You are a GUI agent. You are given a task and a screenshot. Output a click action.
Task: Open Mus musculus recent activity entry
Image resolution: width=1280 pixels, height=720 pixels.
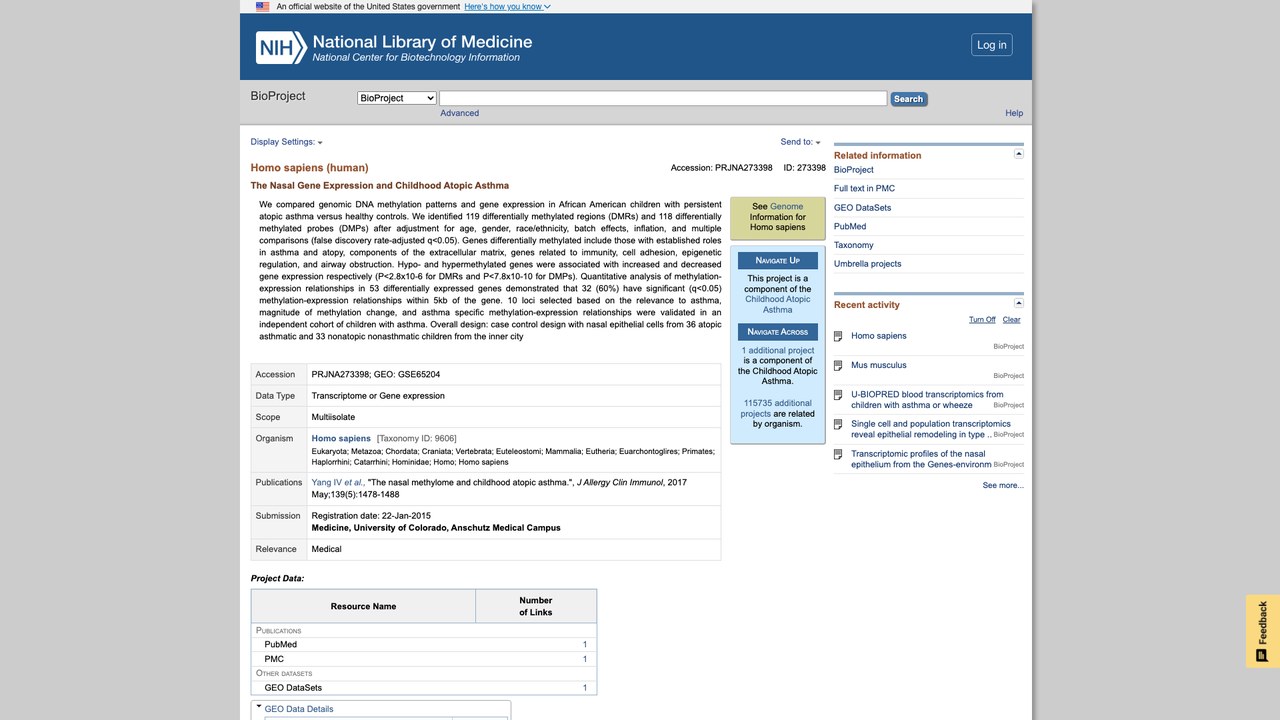point(879,365)
